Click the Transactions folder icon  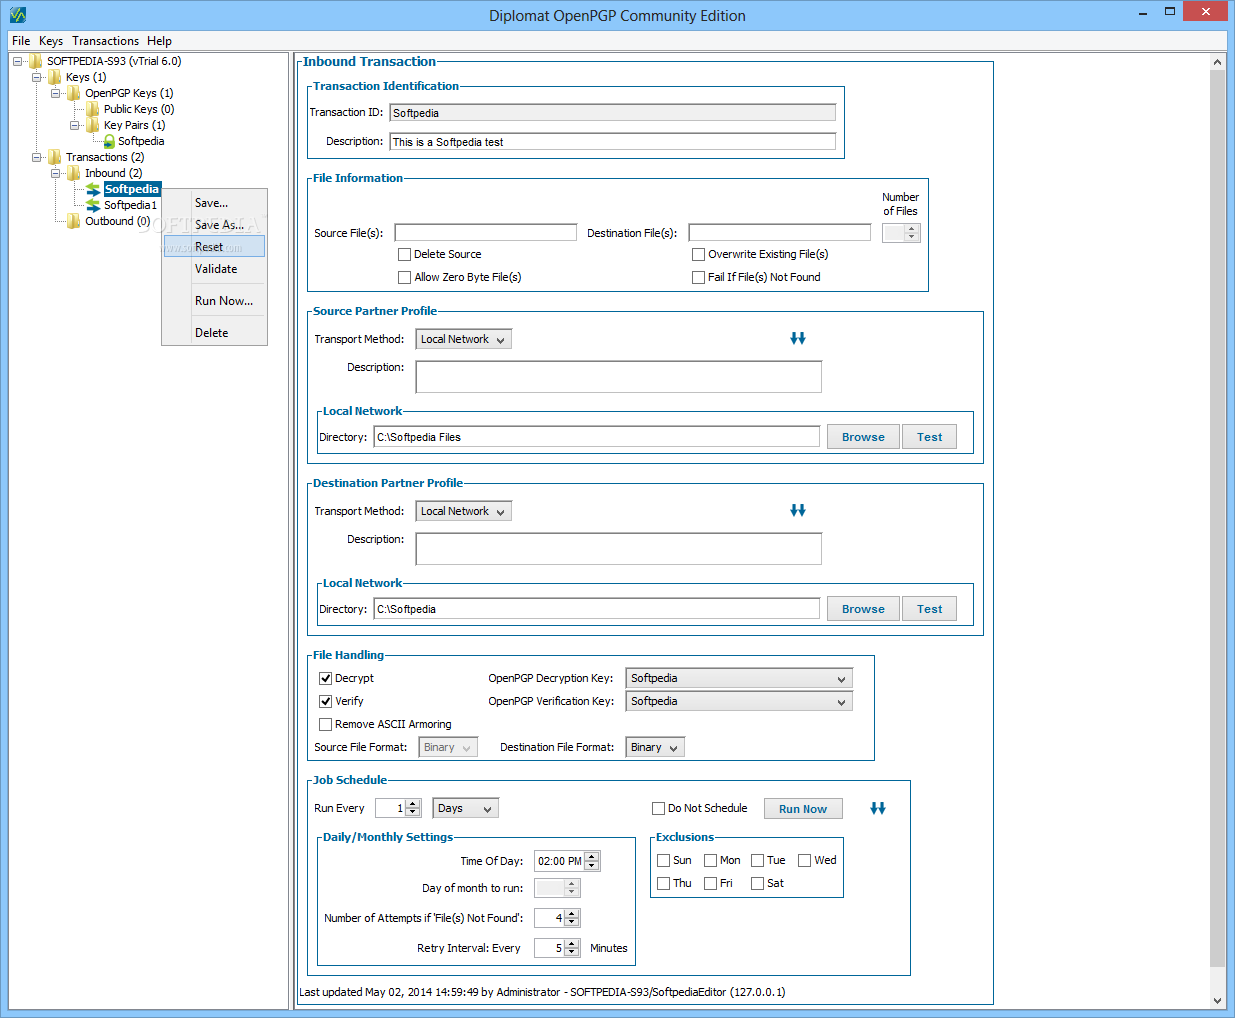(55, 157)
